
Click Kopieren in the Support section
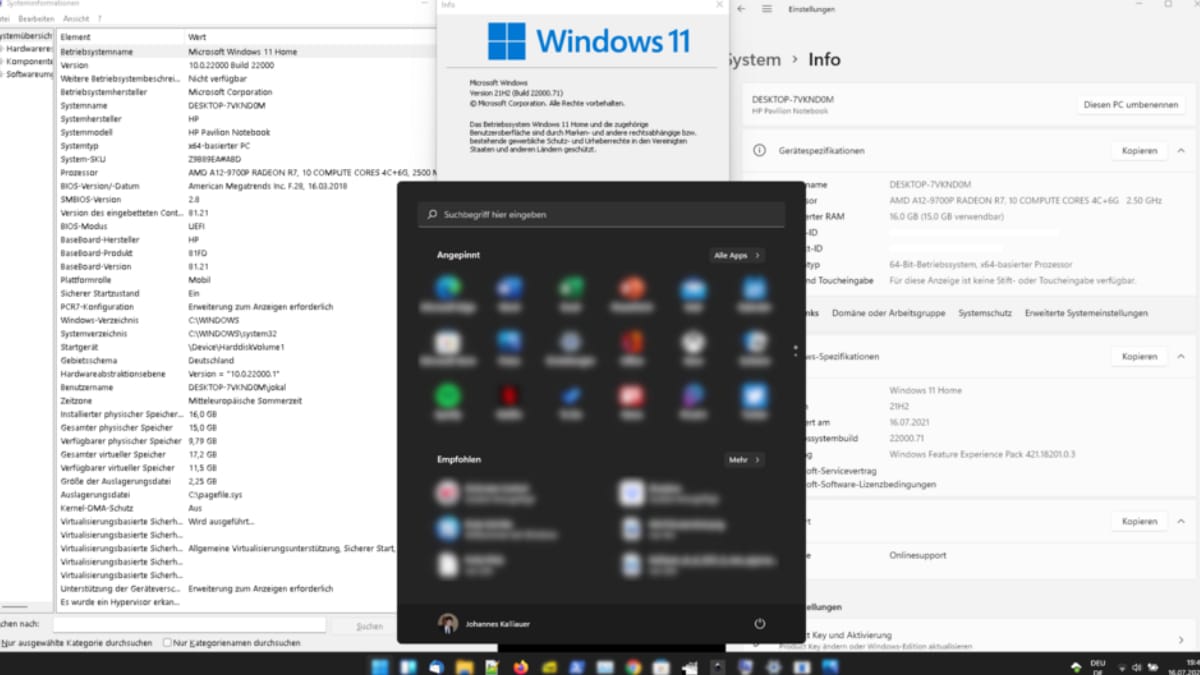[1139, 521]
